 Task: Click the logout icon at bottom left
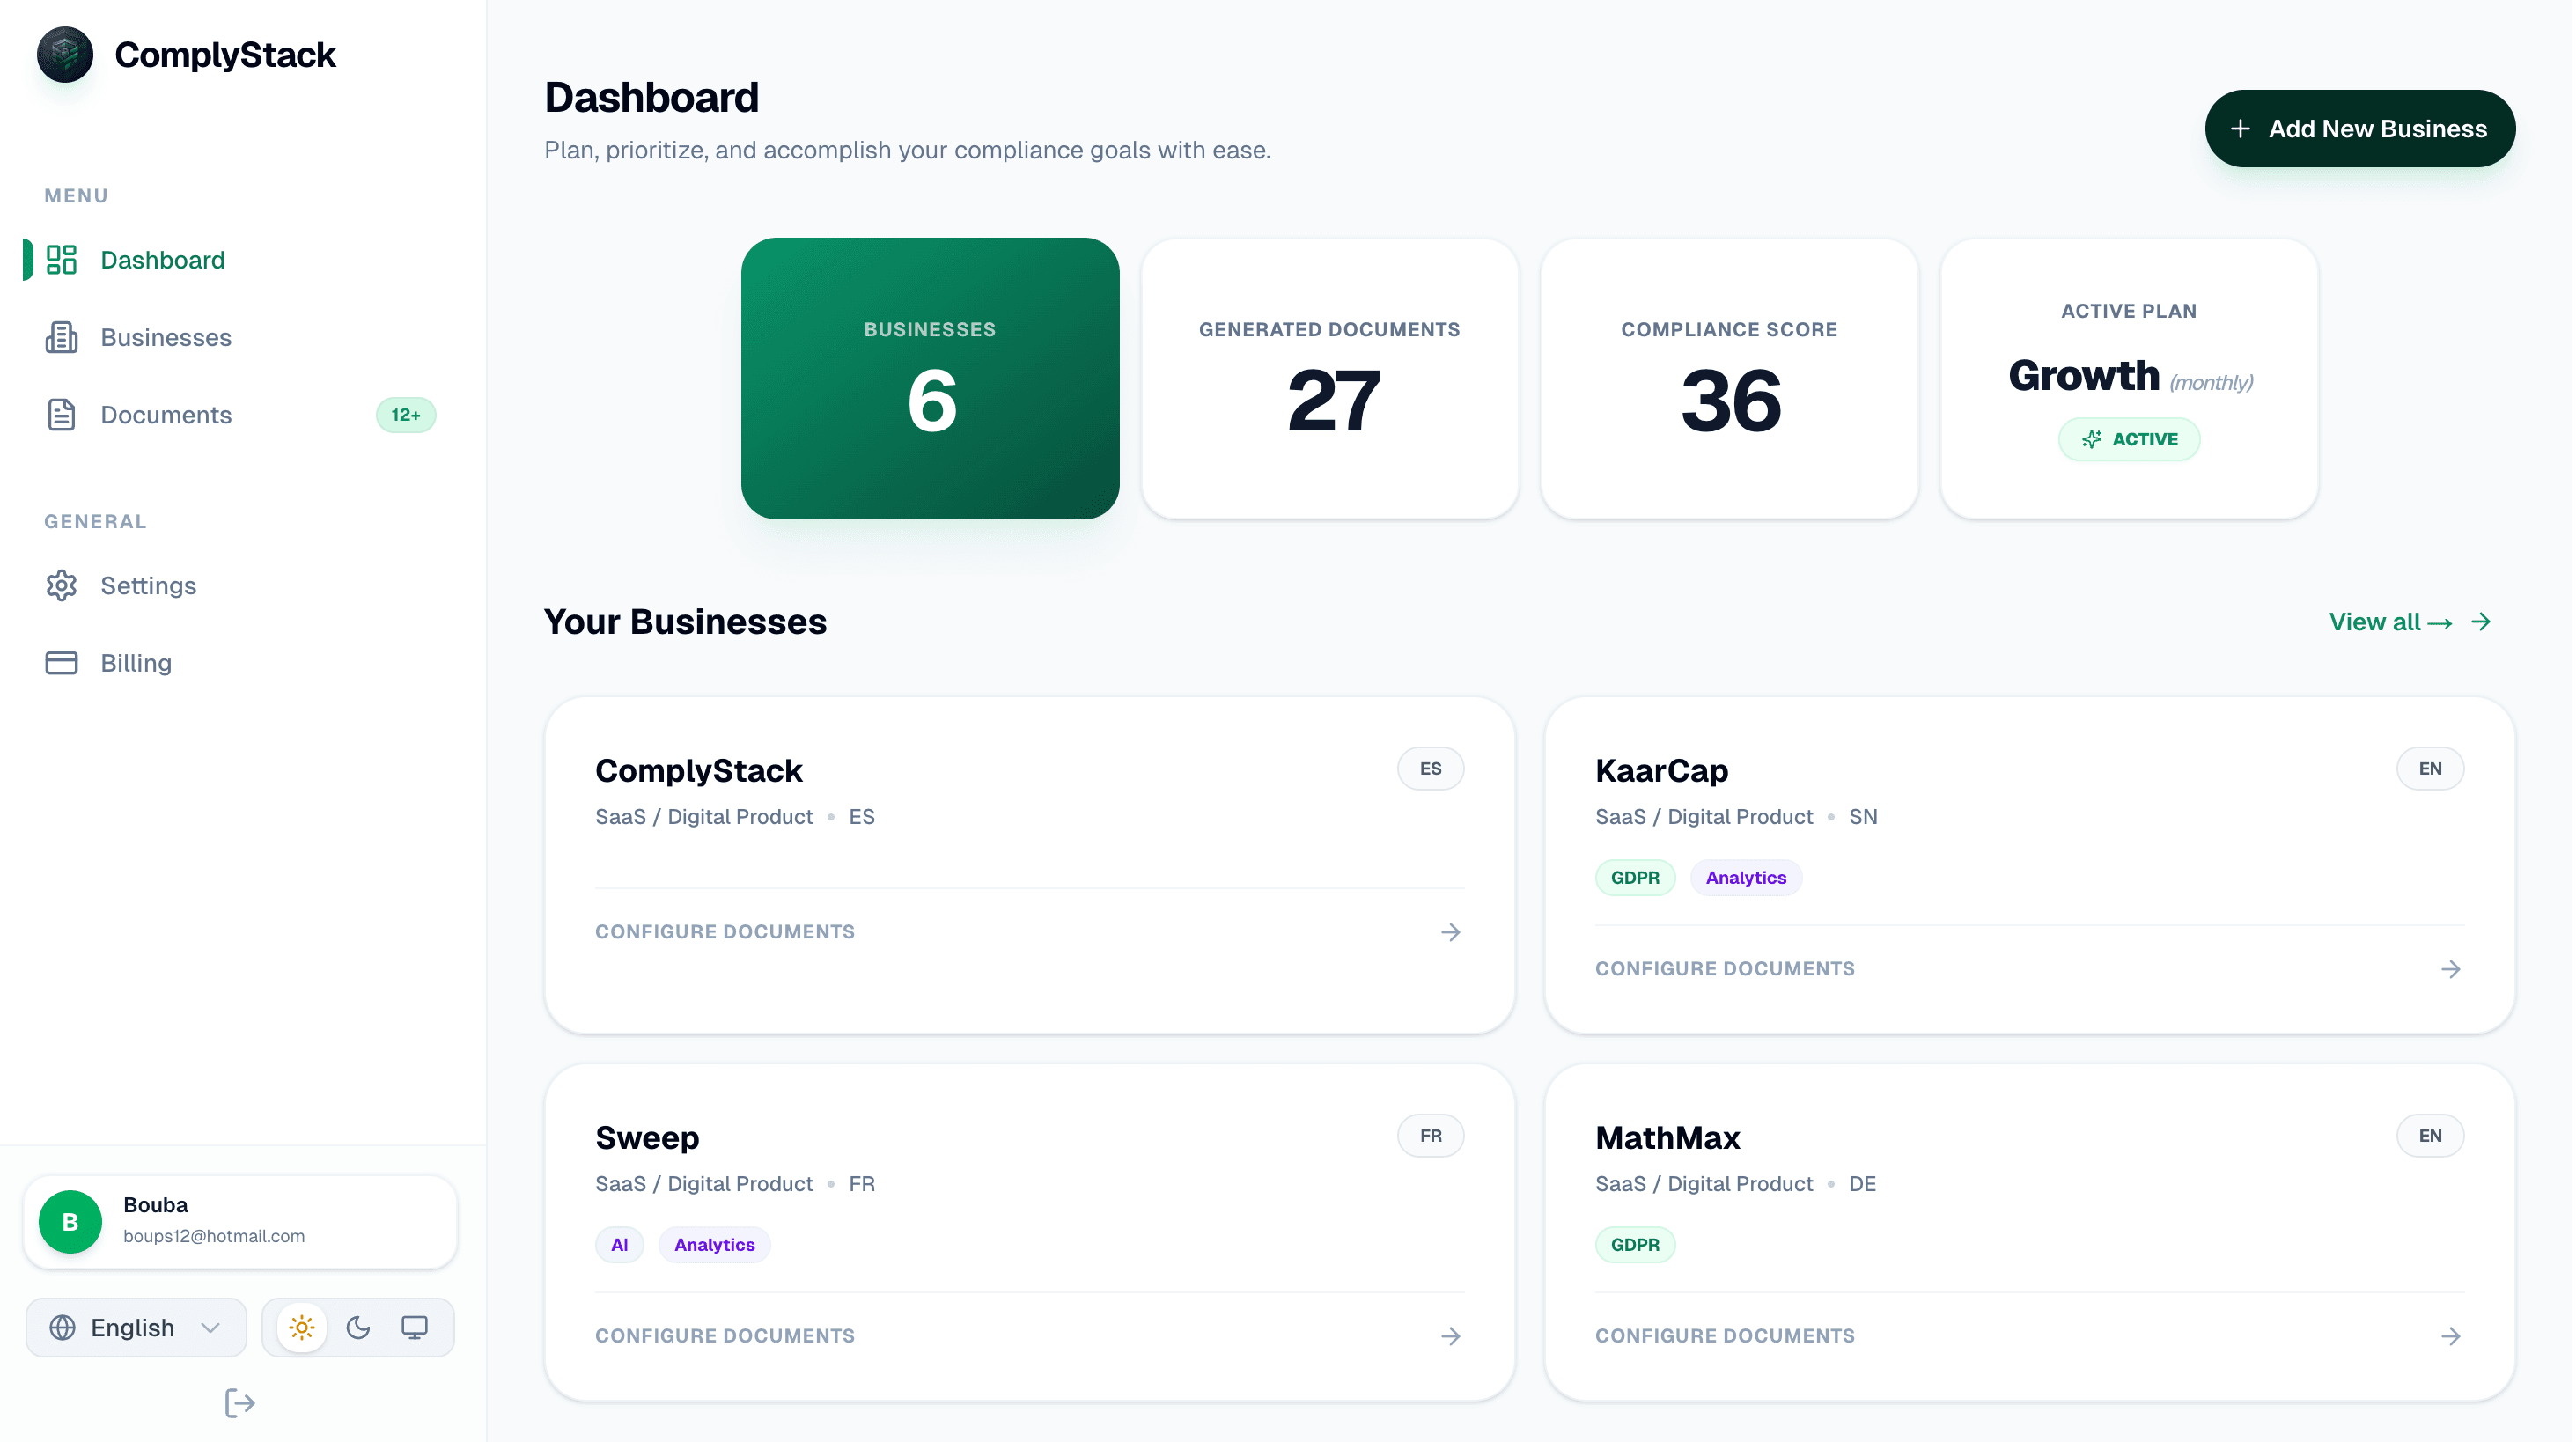[239, 1403]
